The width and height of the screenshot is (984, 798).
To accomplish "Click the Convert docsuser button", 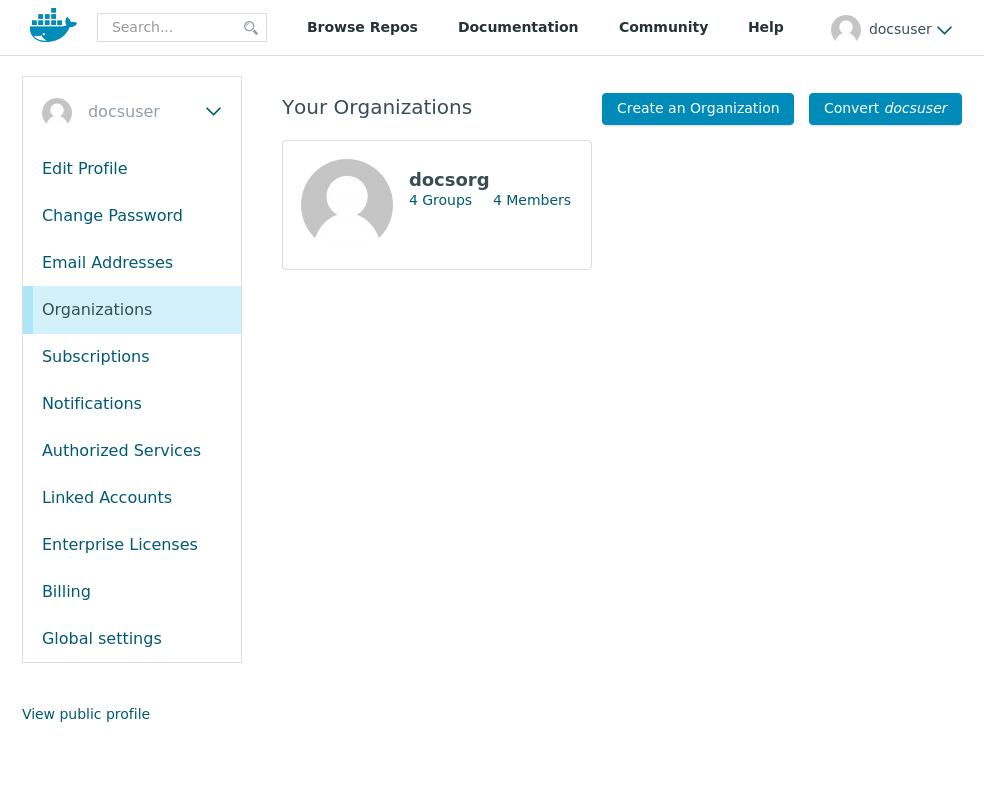I will (885, 109).
